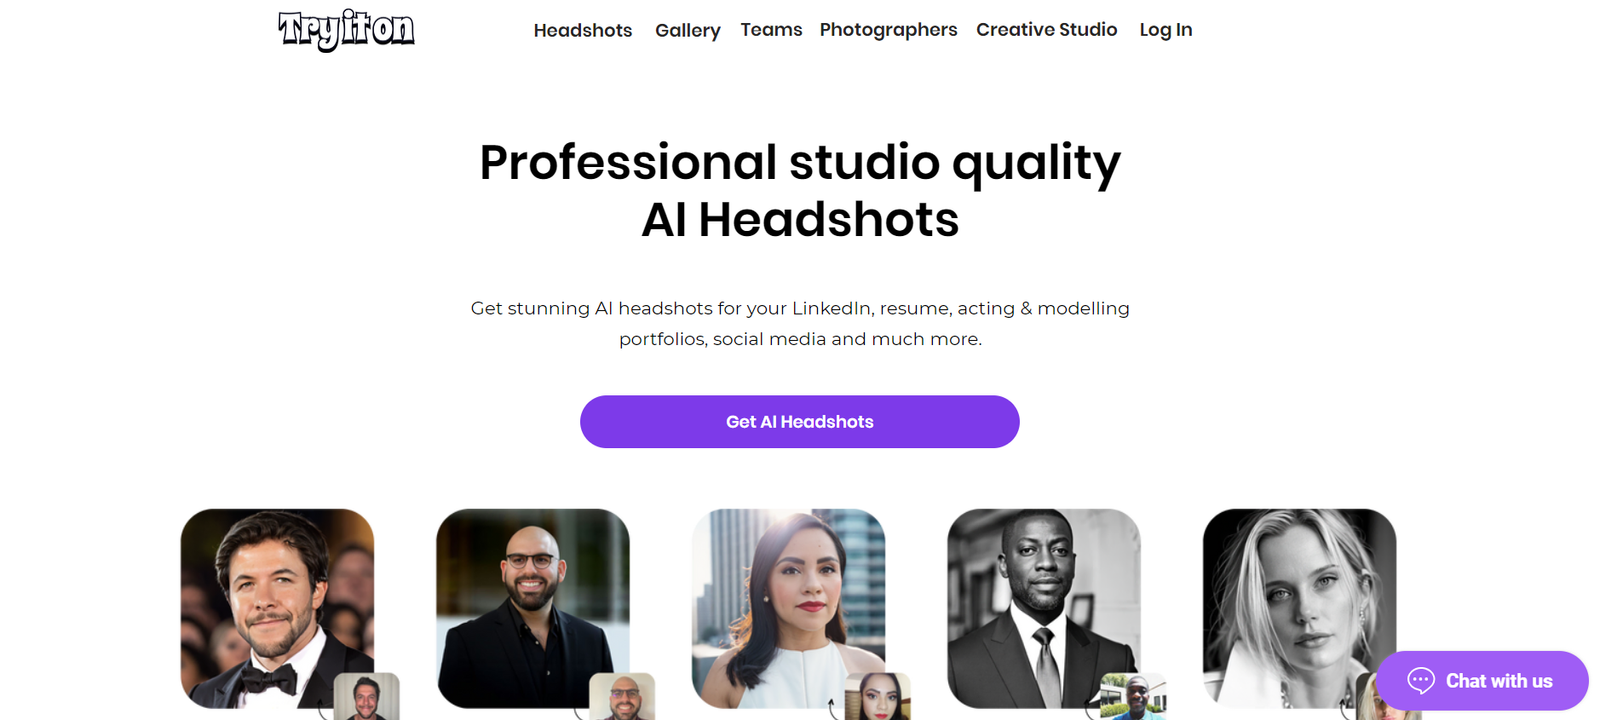Go to the Gallery page
This screenshot has width=1600, height=720.
click(687, 30)
